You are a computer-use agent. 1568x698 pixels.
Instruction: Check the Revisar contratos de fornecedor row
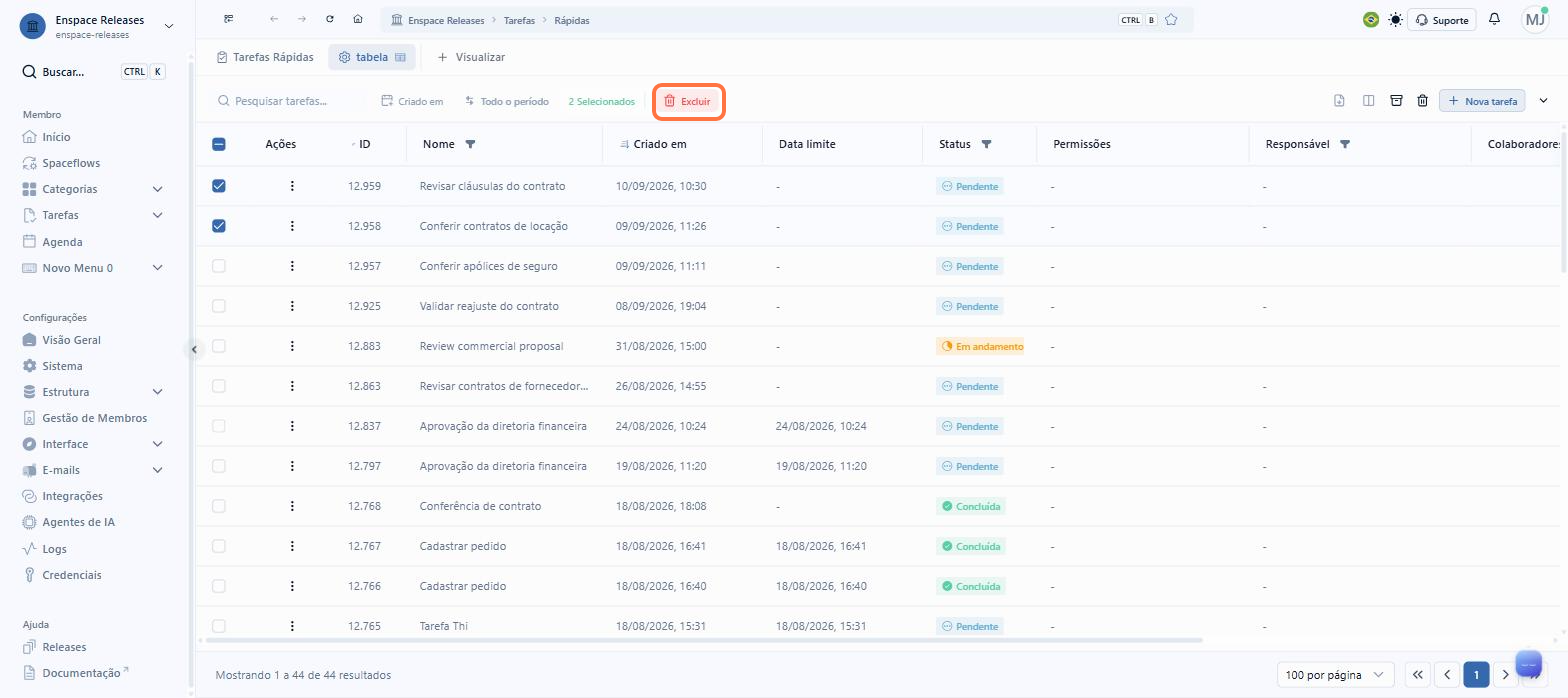click(x=219, y=386)
